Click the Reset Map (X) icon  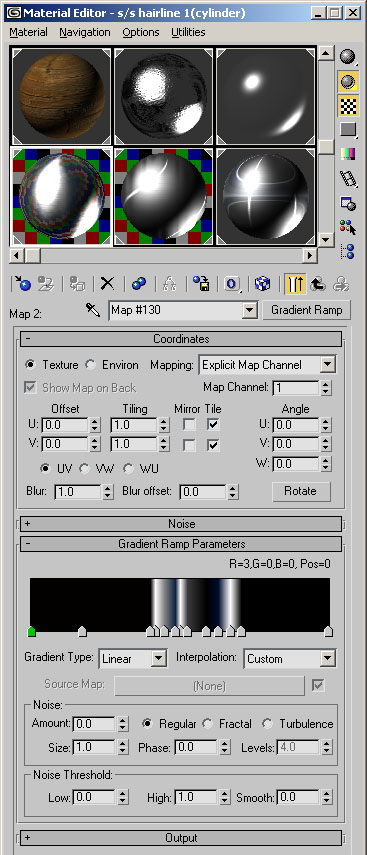click(x=108, y=284)
